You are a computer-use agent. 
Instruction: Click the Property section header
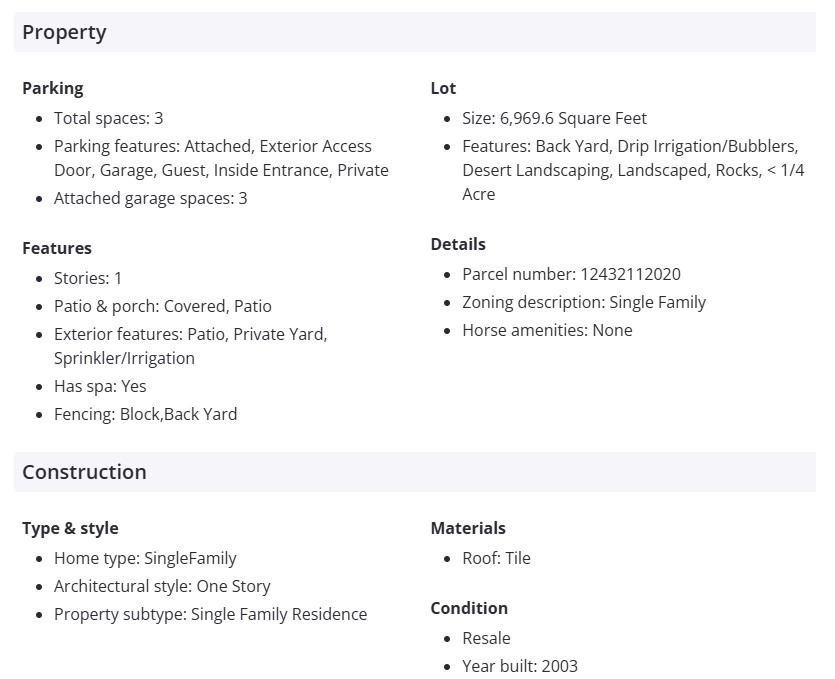(x=64, y=32)
